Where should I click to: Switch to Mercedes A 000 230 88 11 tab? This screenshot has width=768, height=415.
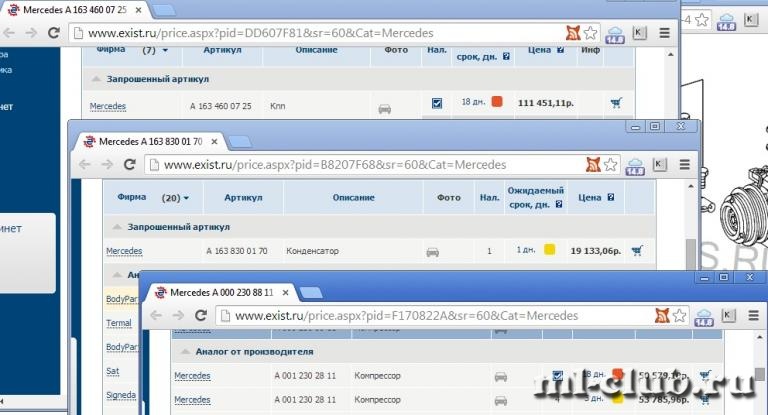click(221, 293)
